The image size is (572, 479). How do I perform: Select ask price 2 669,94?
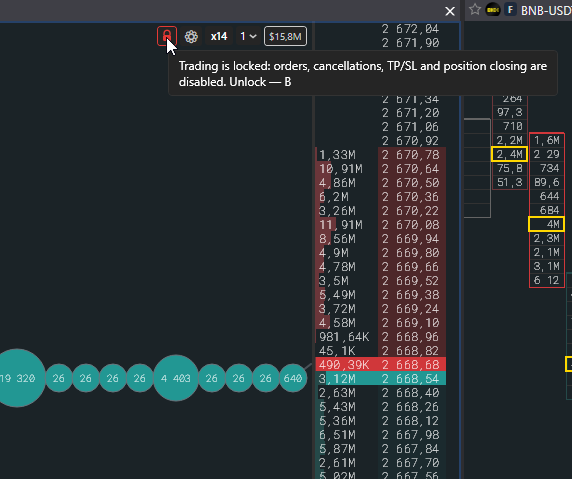[411, 239]
